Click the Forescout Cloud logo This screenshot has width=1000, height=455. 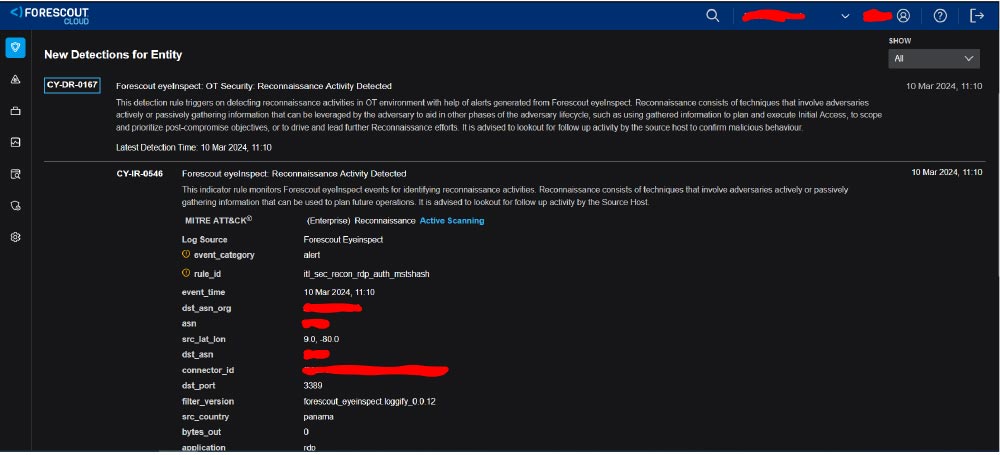pos(51,16)
